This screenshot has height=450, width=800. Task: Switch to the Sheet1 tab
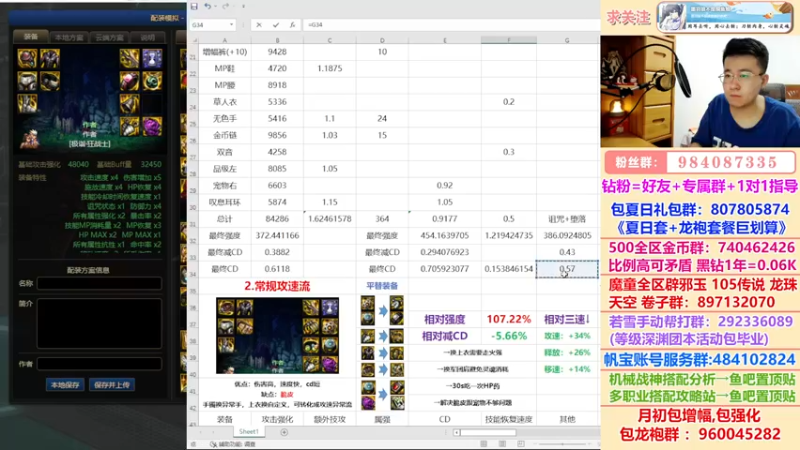[x=248, y=432]
